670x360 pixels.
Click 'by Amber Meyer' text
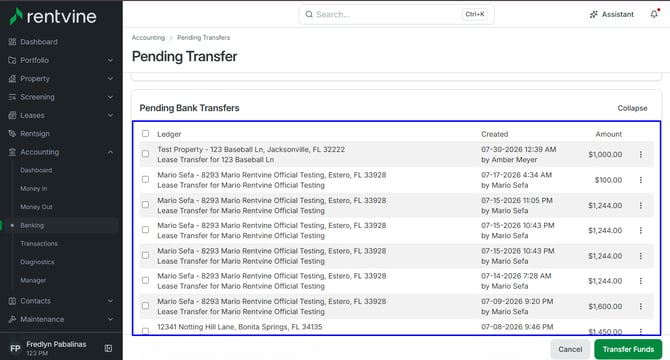pyautogui.click(x=509, y=160)
